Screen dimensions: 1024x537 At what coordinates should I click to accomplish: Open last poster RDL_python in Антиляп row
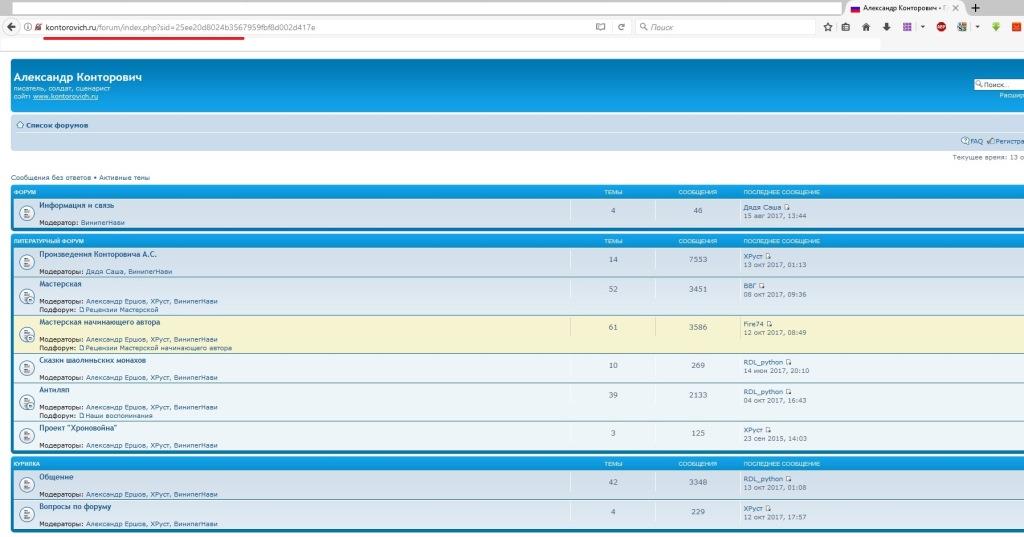[x=763, y=392]
